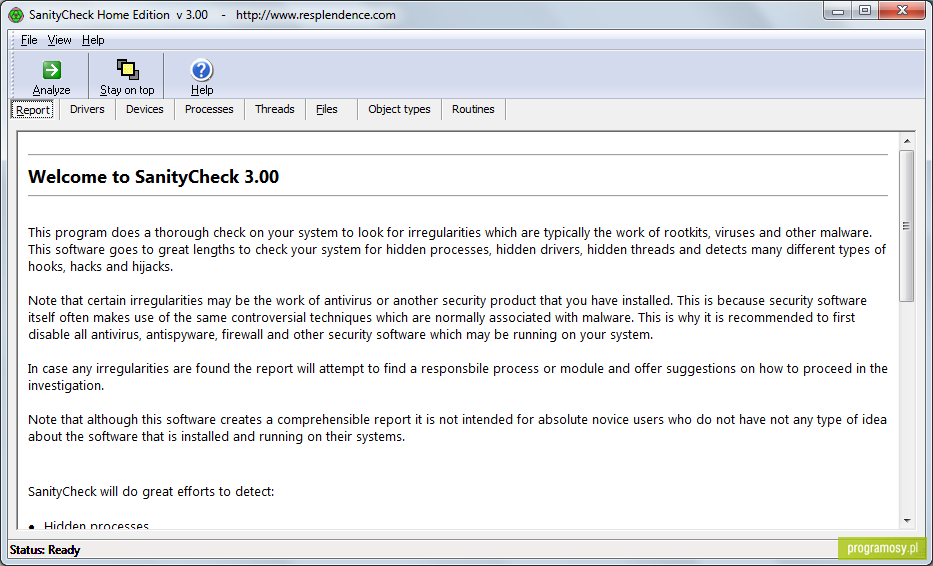Click the 'Hidden processes' bullet item
The width and height of the screenshot is (933, 566).
coord(96,524)
